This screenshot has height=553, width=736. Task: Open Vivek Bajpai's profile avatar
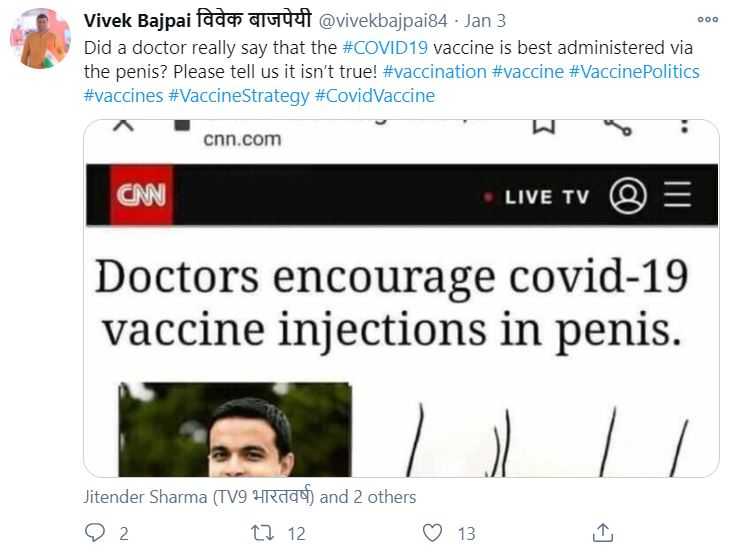(x=40, y=39)
